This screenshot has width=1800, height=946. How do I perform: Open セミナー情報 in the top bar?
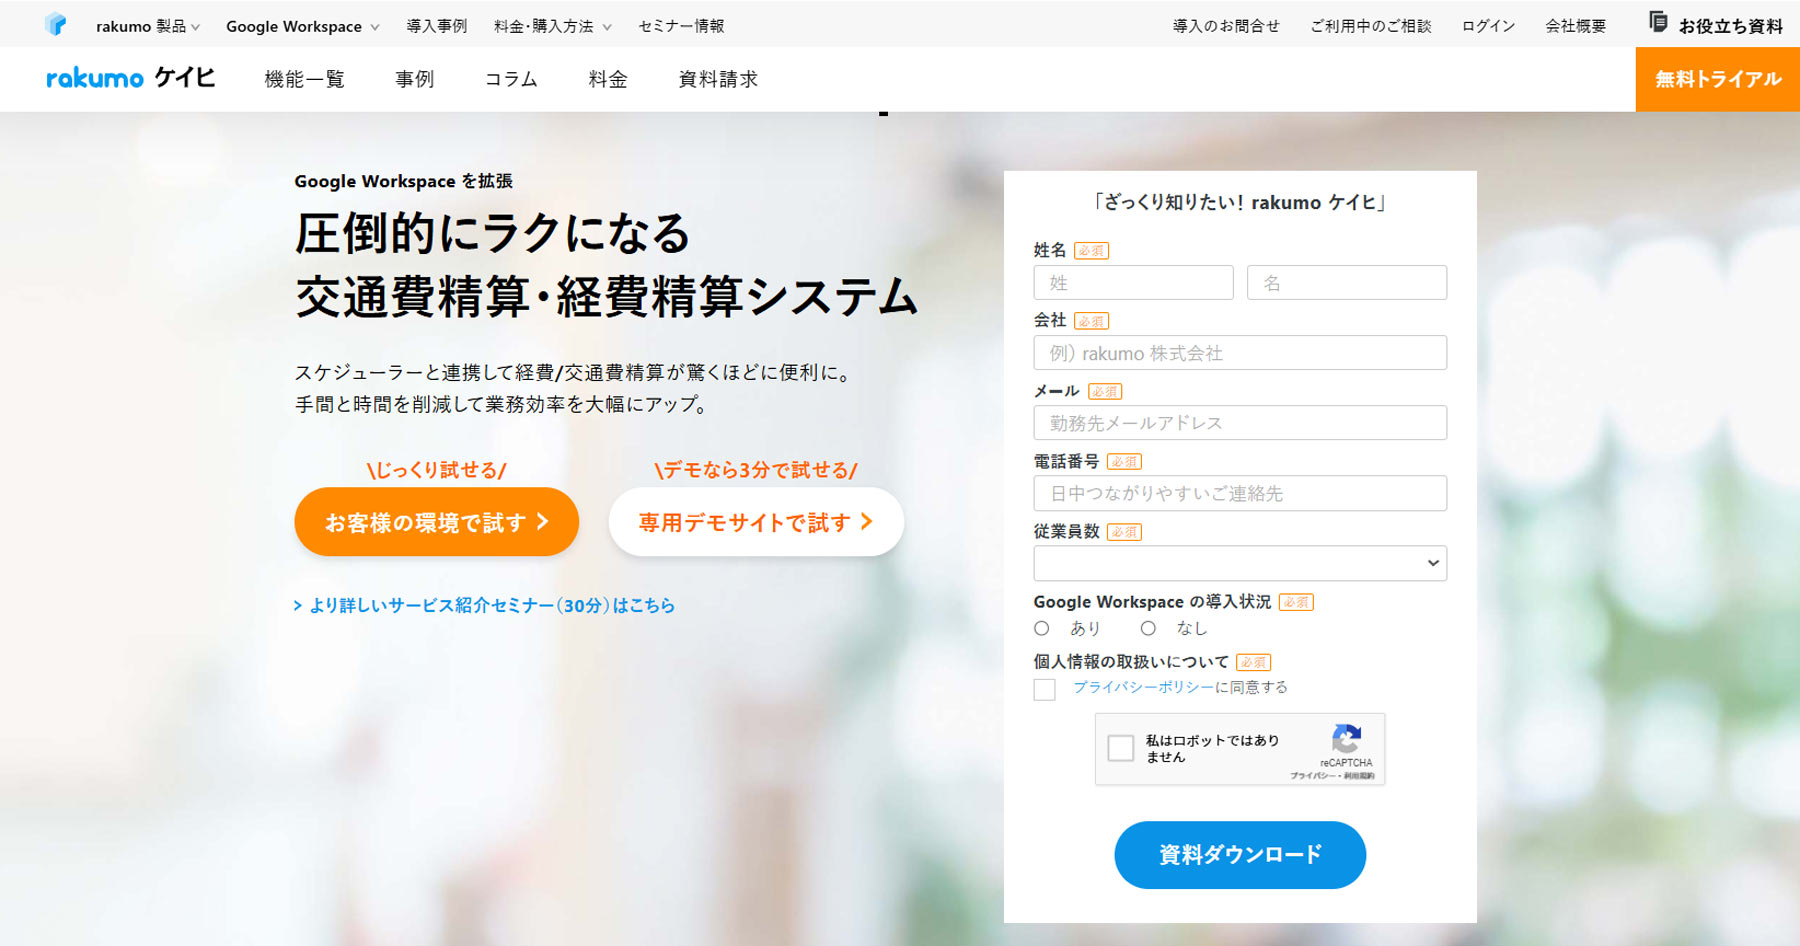[682, 26]
